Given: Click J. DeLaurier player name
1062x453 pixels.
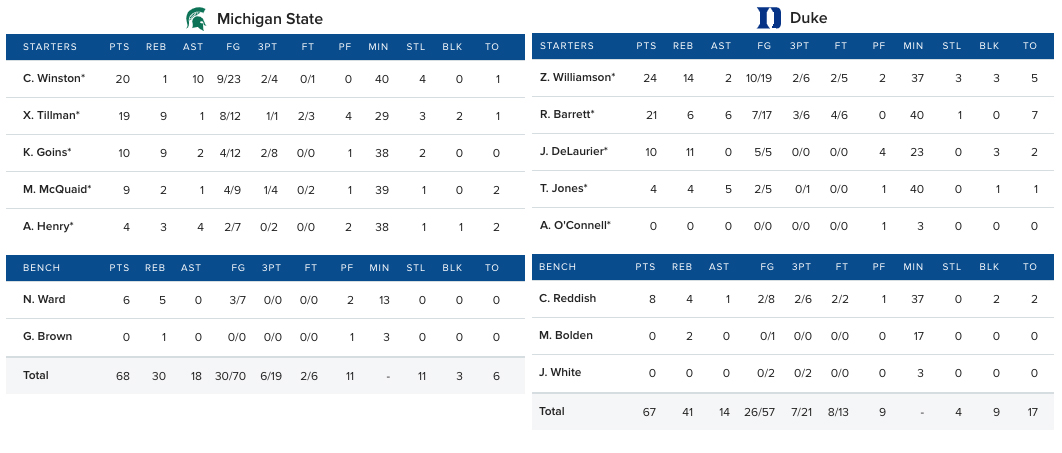Looking at the screenshot, I should [573, 151].
